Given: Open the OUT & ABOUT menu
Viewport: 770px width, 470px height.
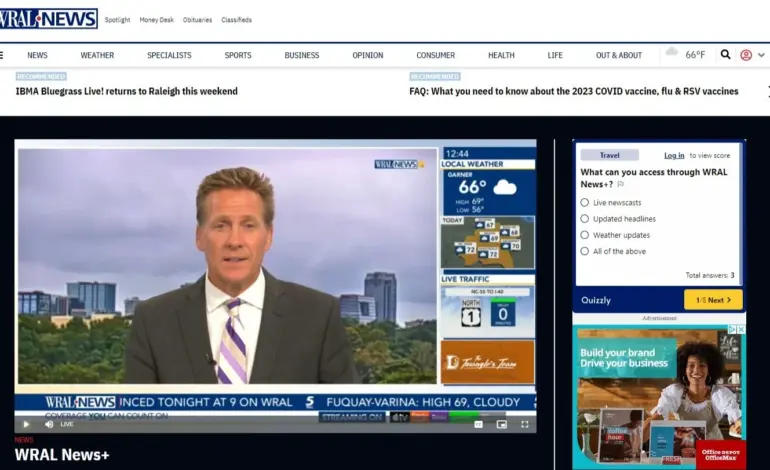Looking at the screenshot, I should tap(619, 55).
